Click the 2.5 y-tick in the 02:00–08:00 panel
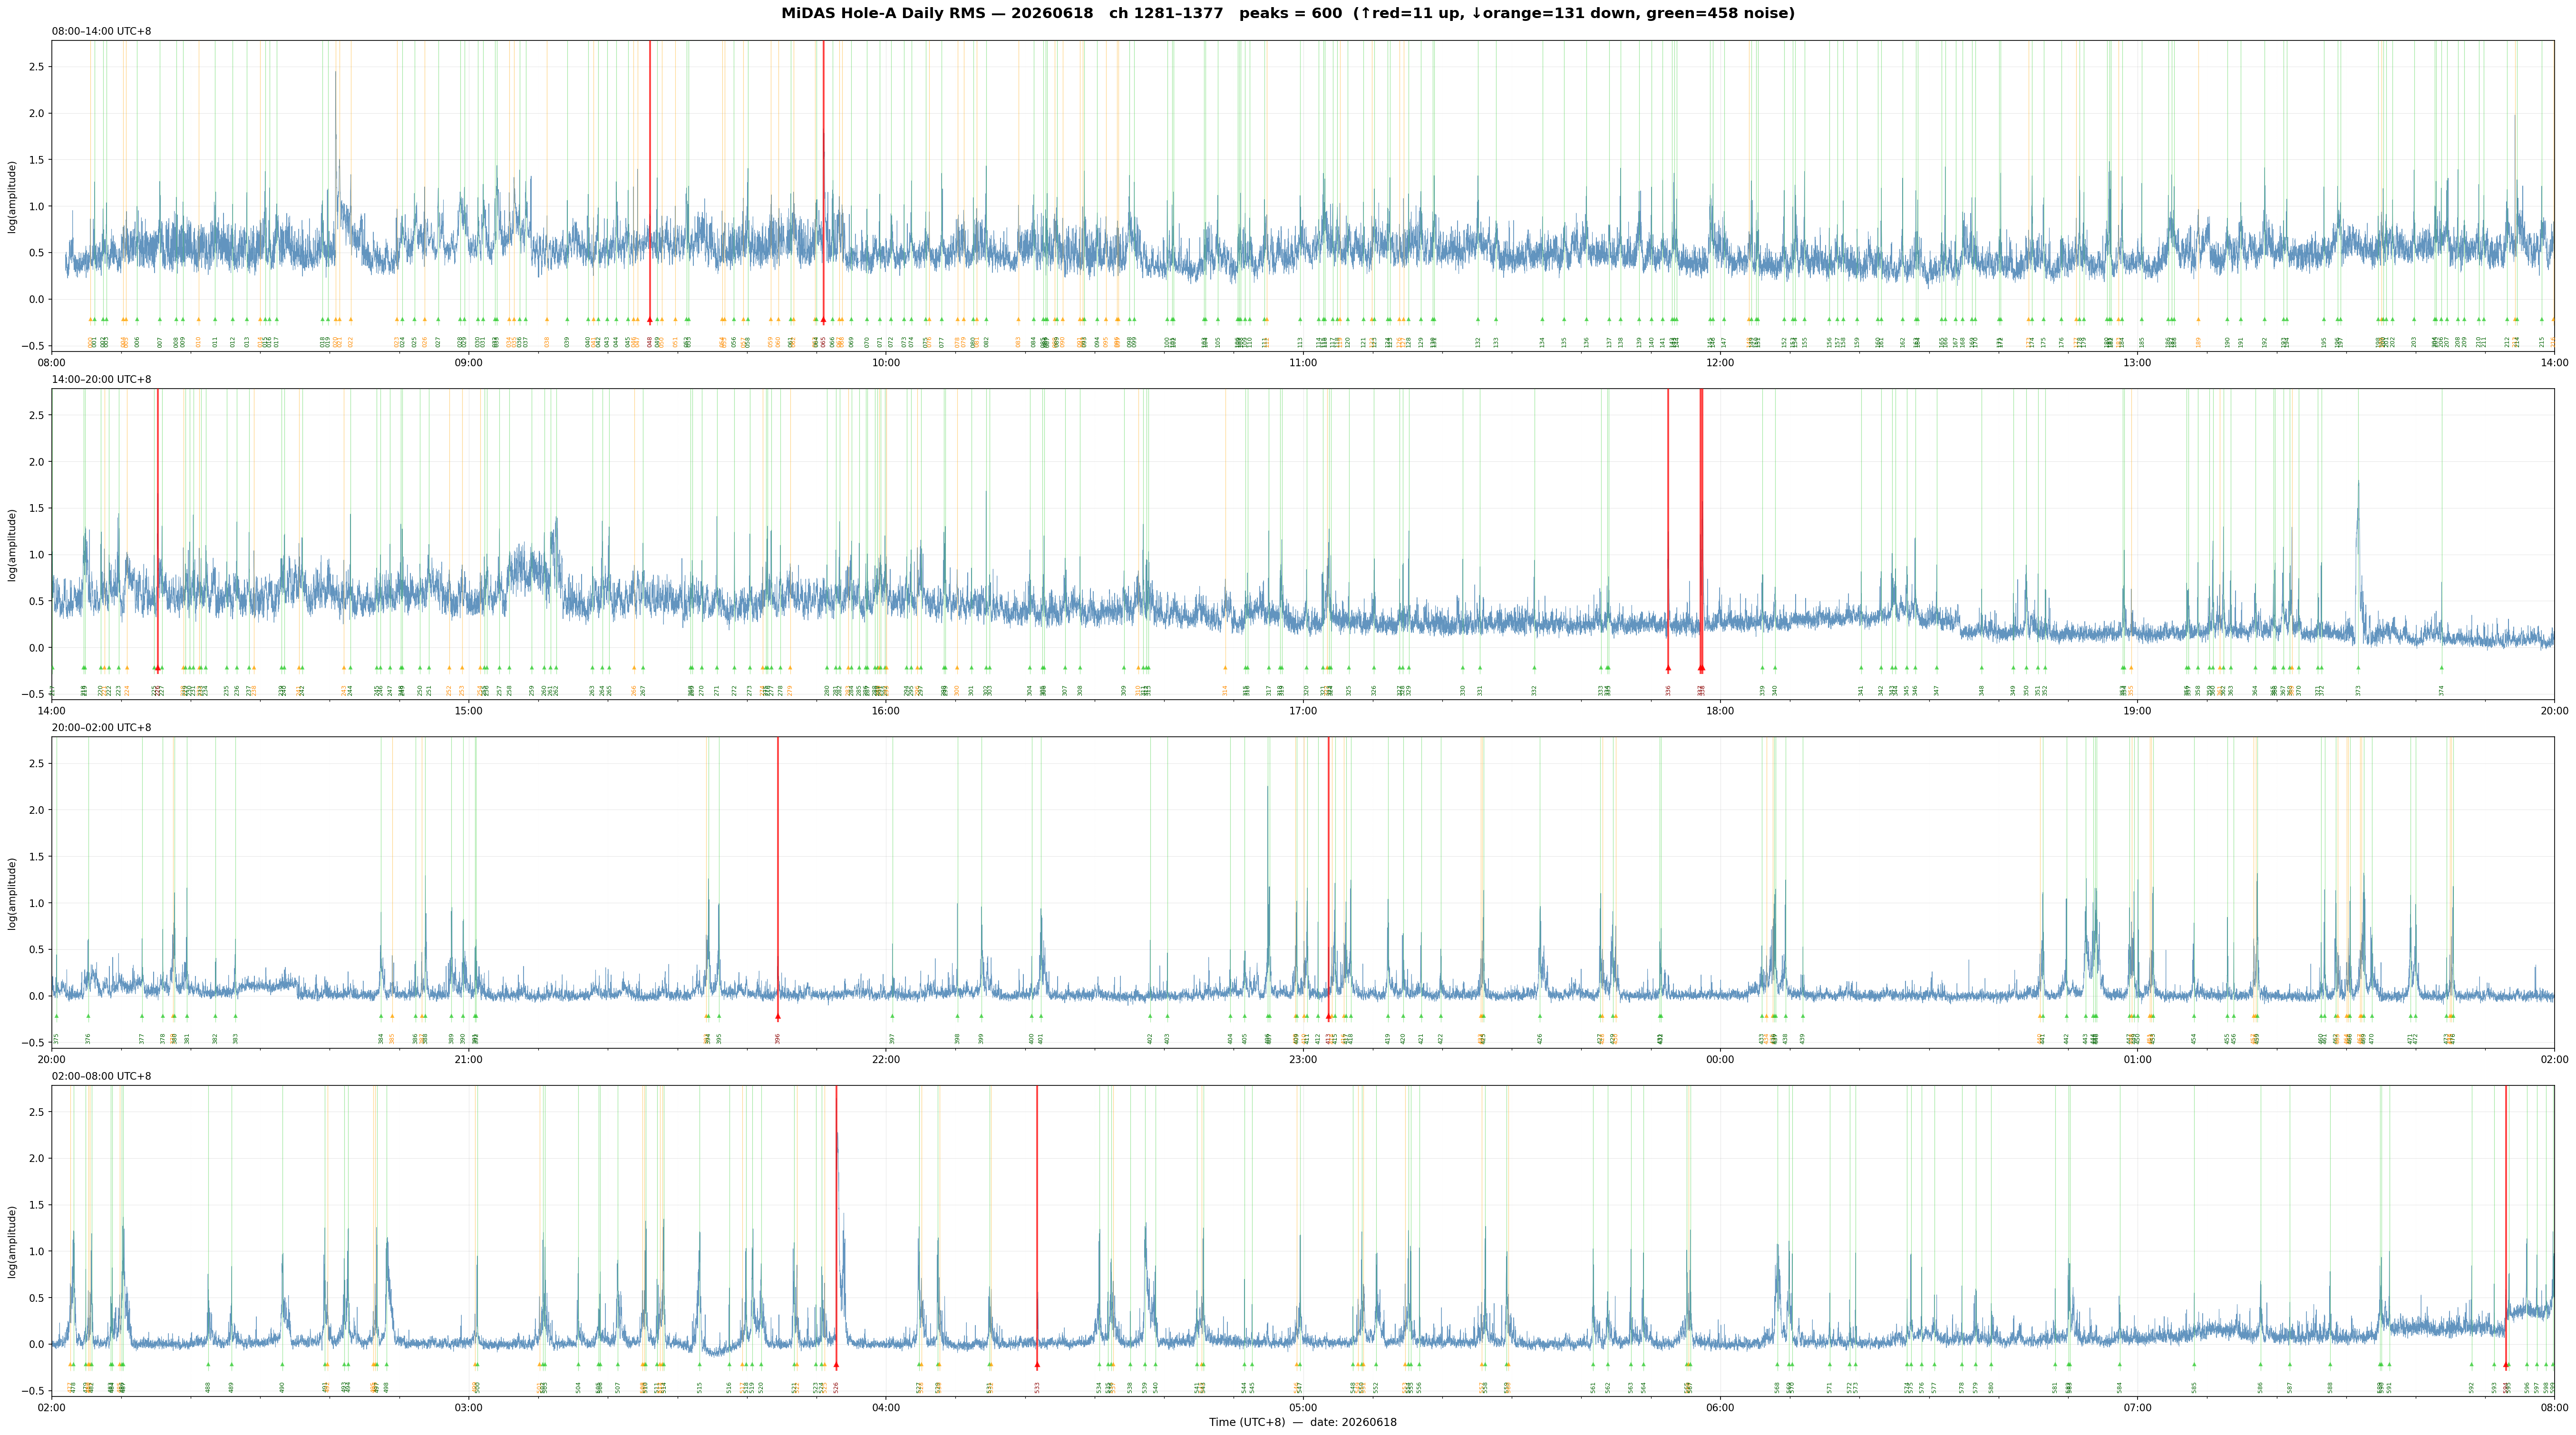Screen dimensions: 2576x1435 point(36,1112)
